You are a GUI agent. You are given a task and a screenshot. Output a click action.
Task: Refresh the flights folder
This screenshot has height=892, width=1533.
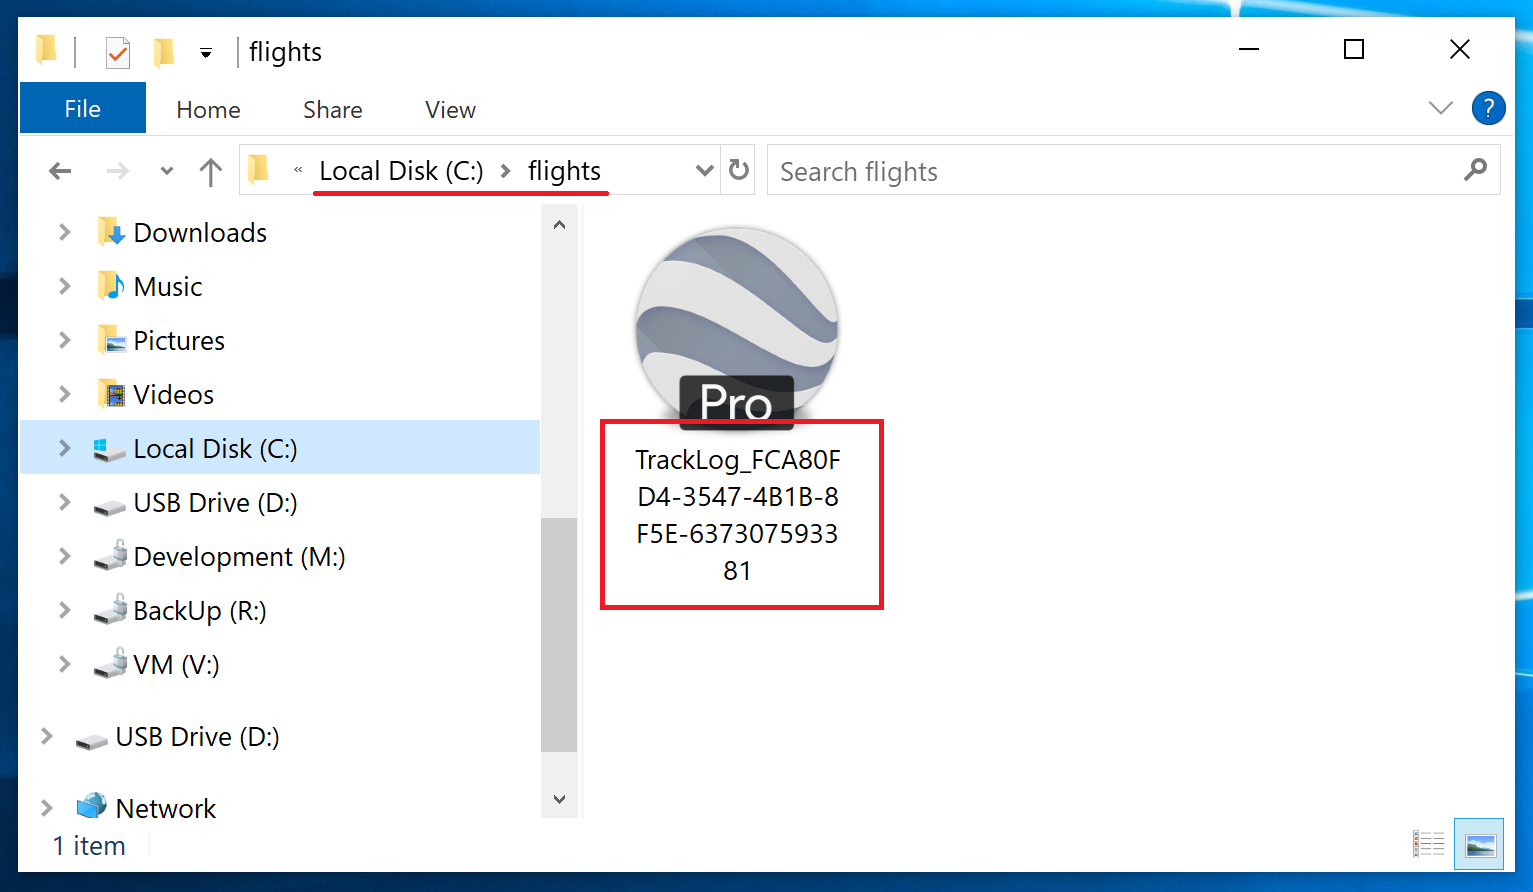739,170
